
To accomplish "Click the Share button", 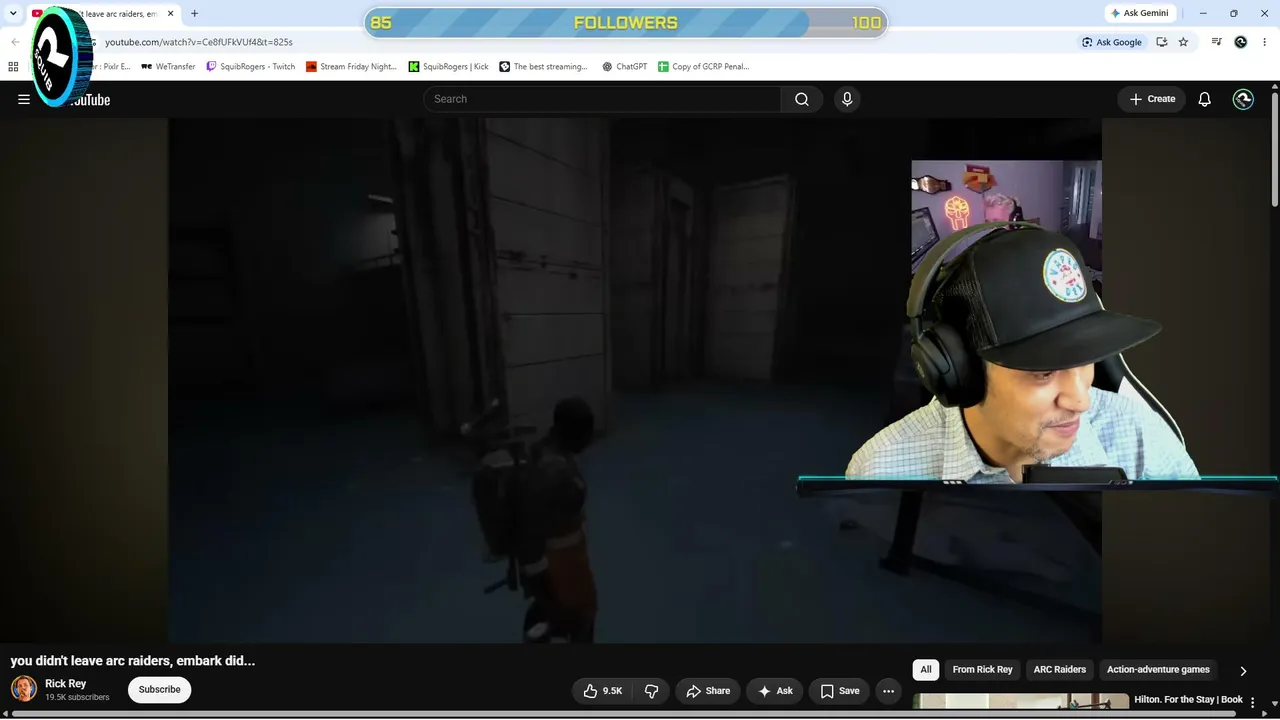I will [x=708, y=691].
